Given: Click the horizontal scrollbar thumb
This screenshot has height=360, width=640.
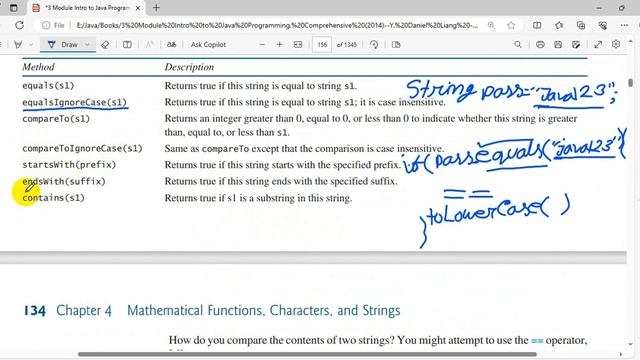Looking at the screenshot, I should 307,354.
